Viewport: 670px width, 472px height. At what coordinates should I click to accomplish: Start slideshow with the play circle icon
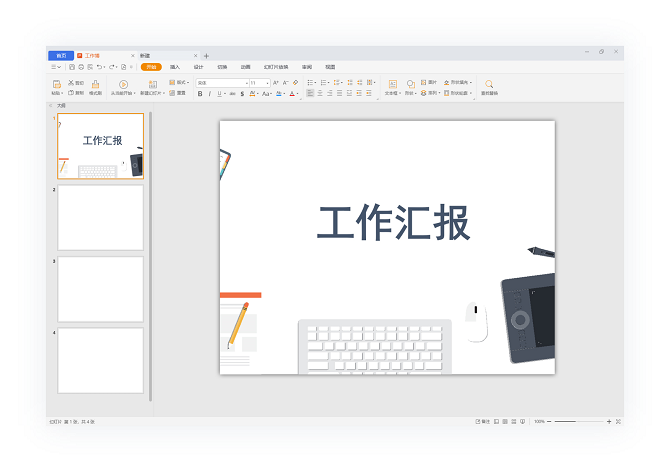point(123,85)
